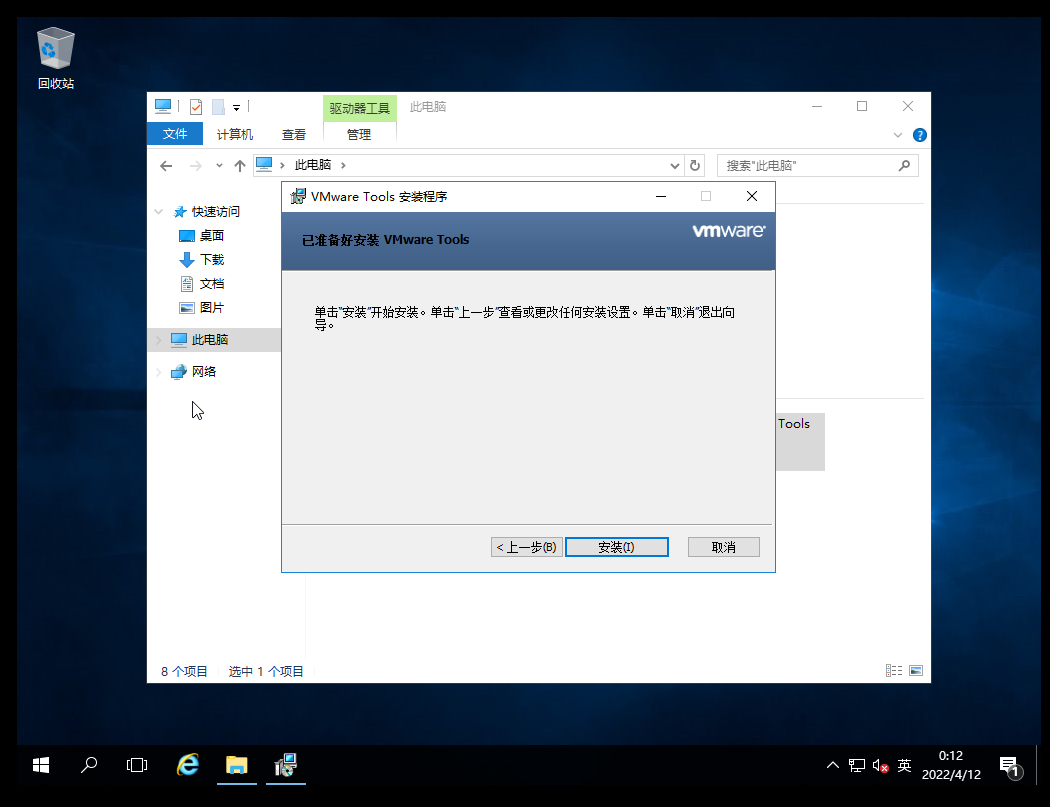
Task: Open the address bar history dropdown
Action: [674, 165]
